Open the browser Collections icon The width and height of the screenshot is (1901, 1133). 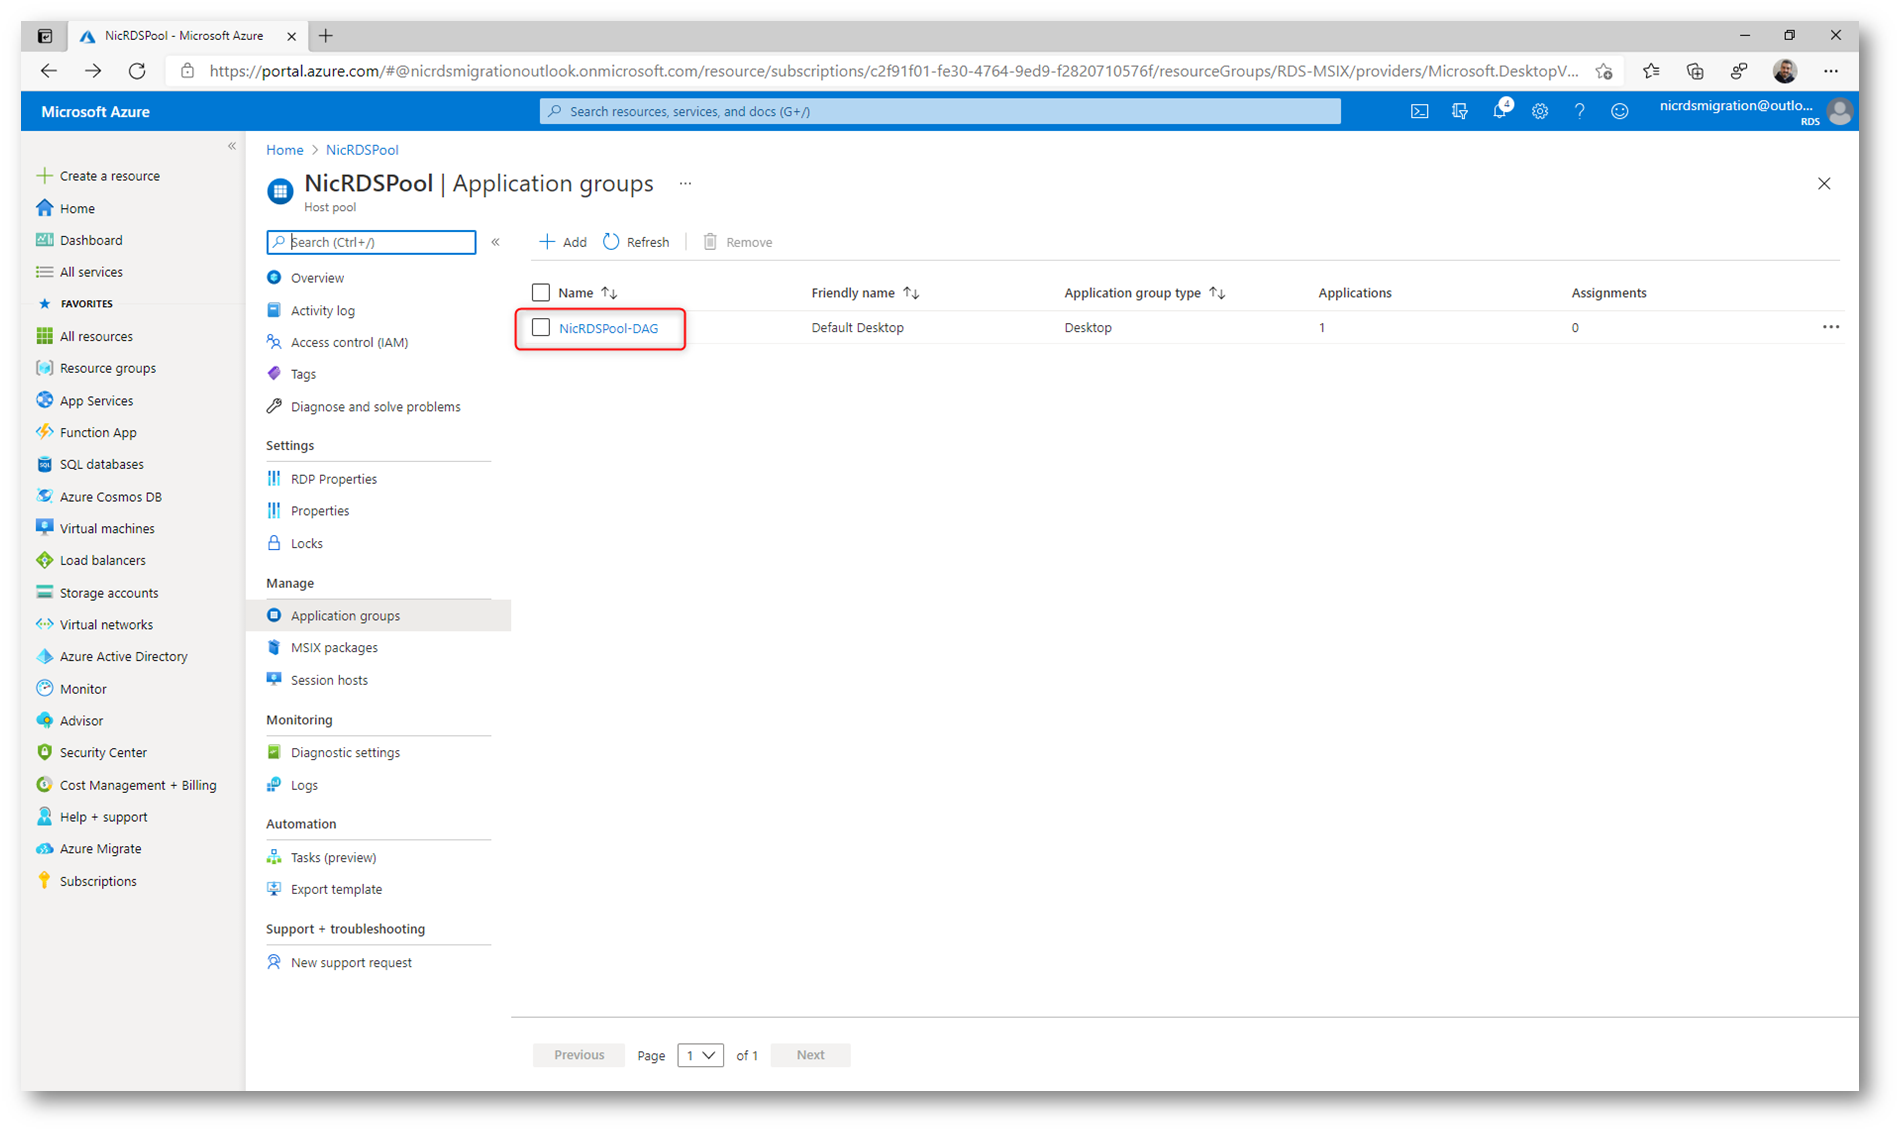click(1694, 71)
